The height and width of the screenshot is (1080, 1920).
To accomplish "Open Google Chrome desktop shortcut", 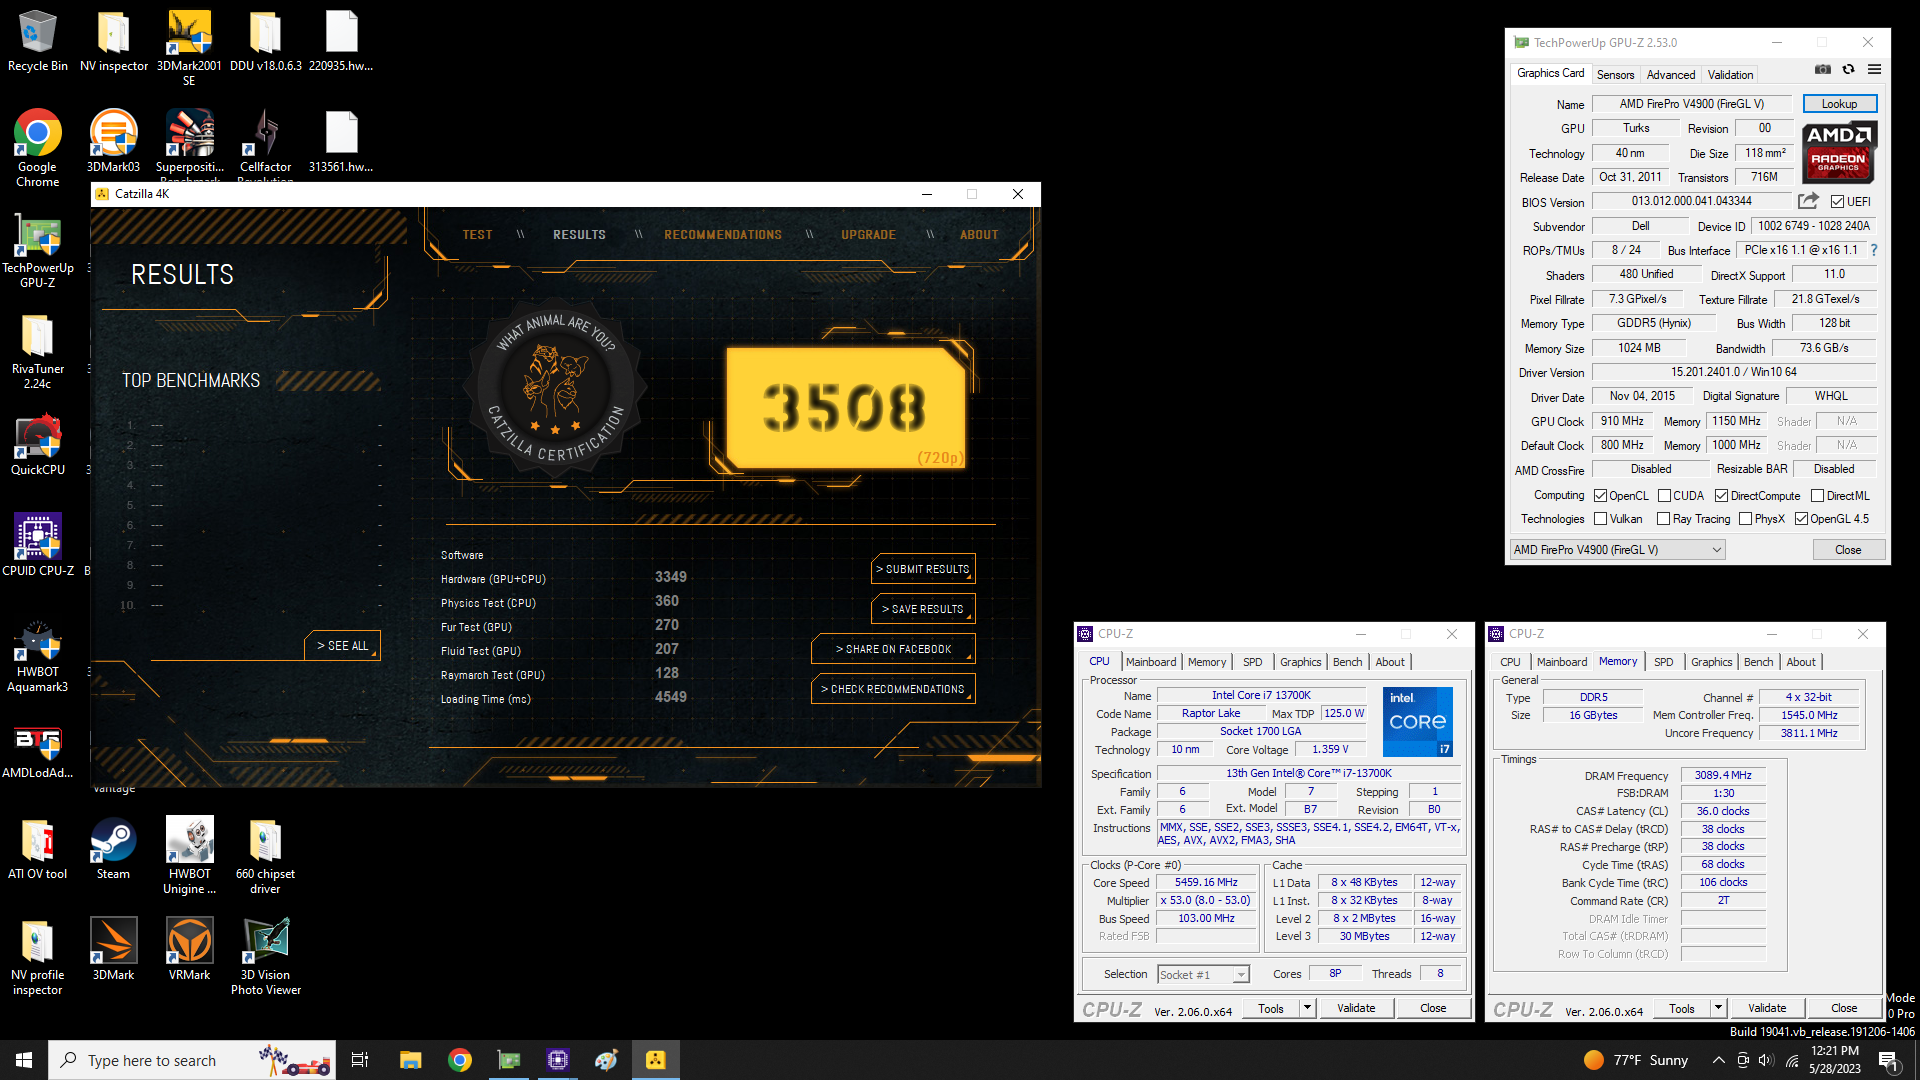I will click(x=38, y=148).
